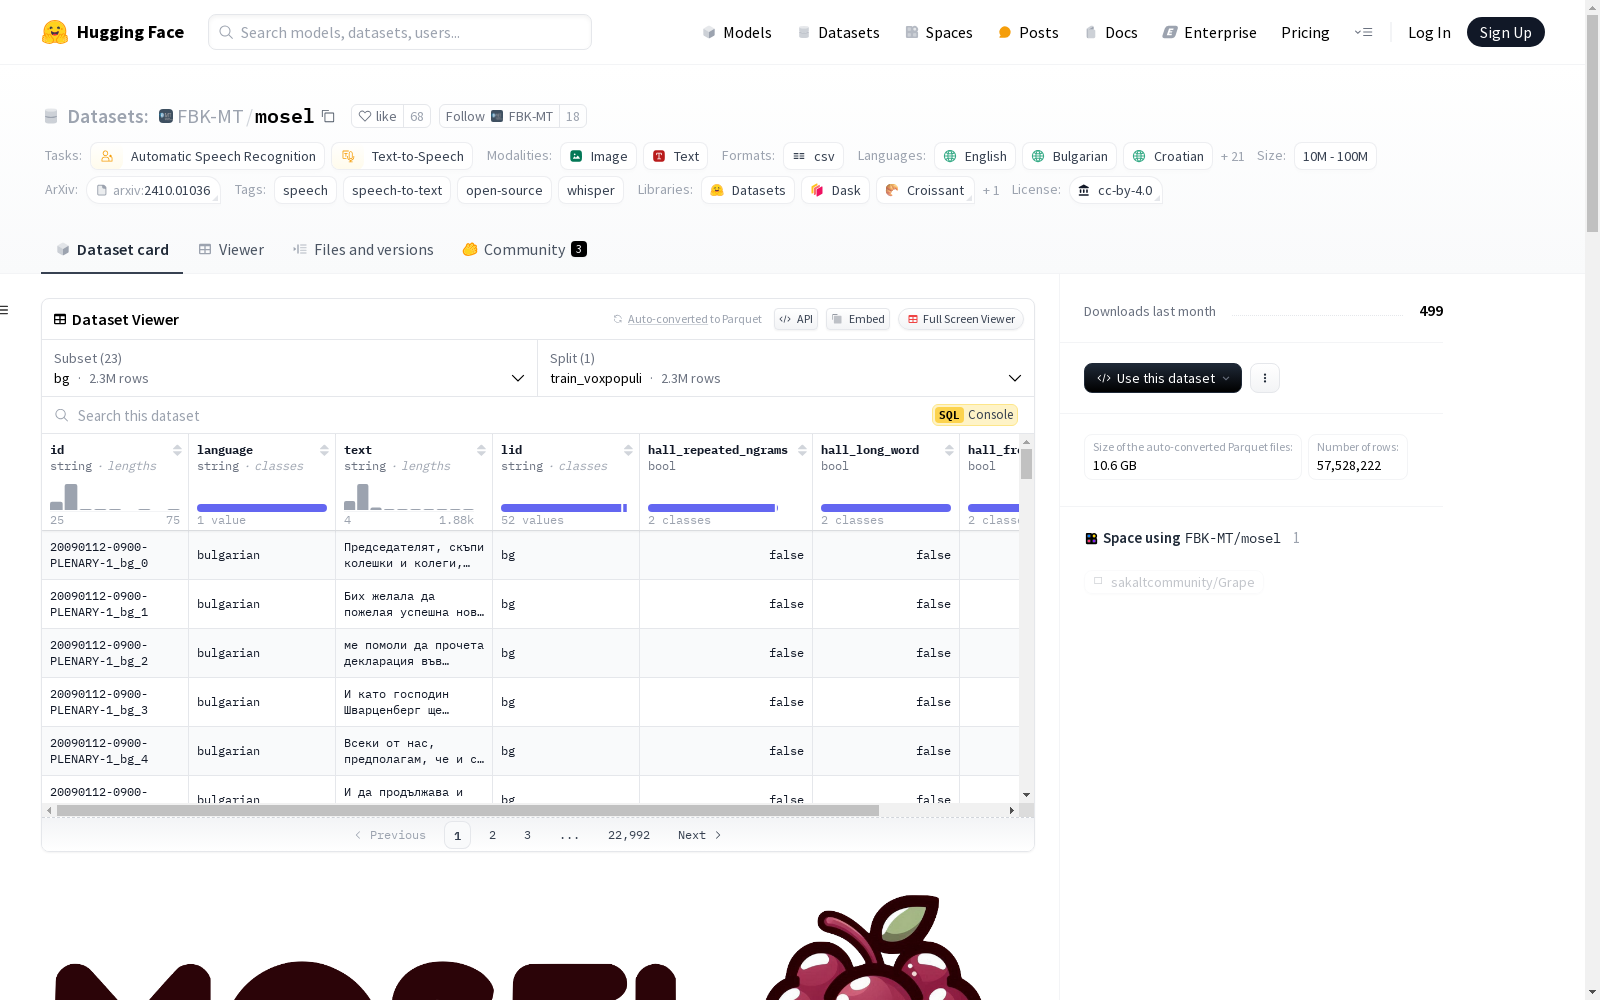
Task: Click the left sidebar table-of-contents icon
Action: coord(5,310)
